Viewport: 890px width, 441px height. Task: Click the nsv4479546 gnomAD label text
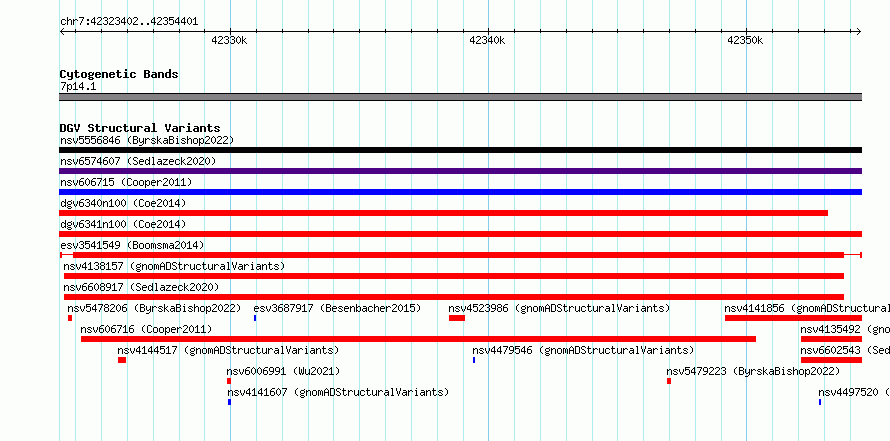click(x=583, y=350)
